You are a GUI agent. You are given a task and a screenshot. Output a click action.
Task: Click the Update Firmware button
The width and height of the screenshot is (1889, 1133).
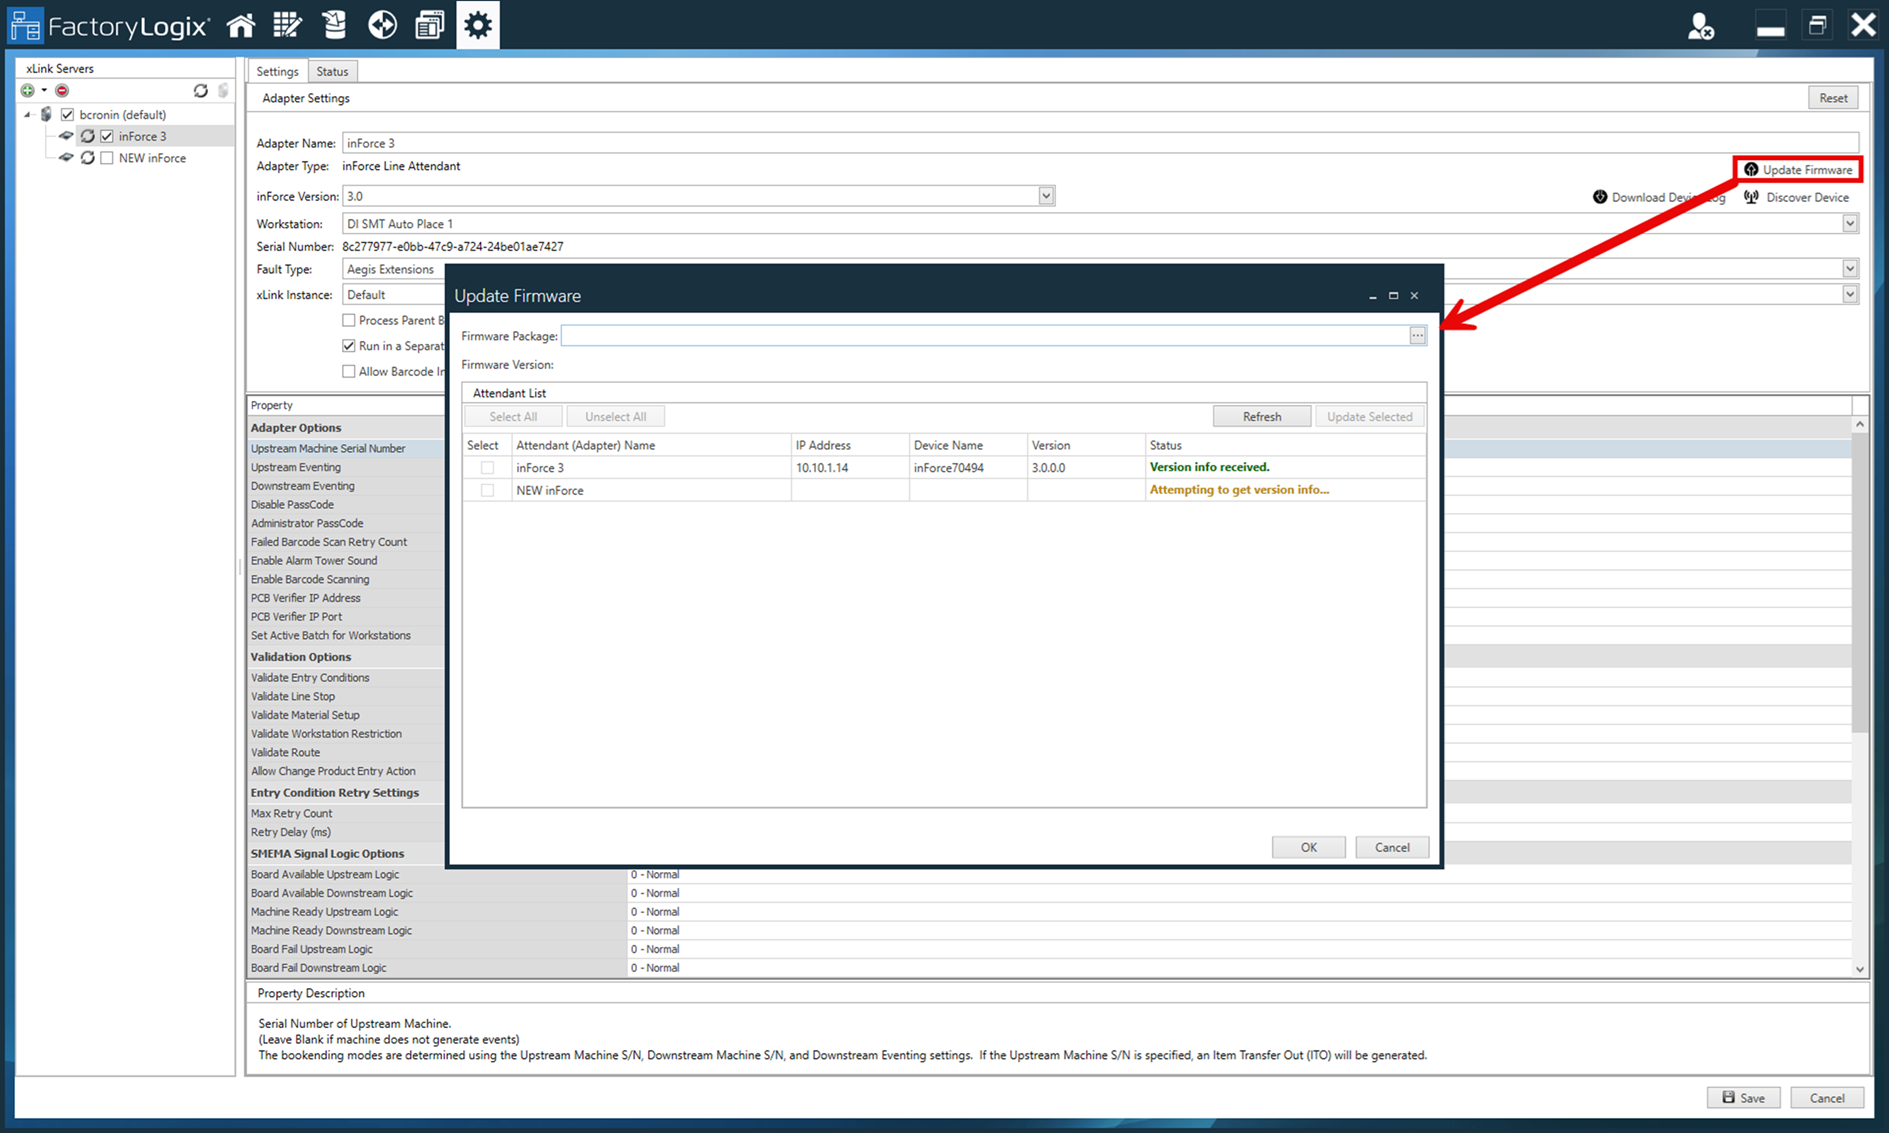coord(1798,170)
